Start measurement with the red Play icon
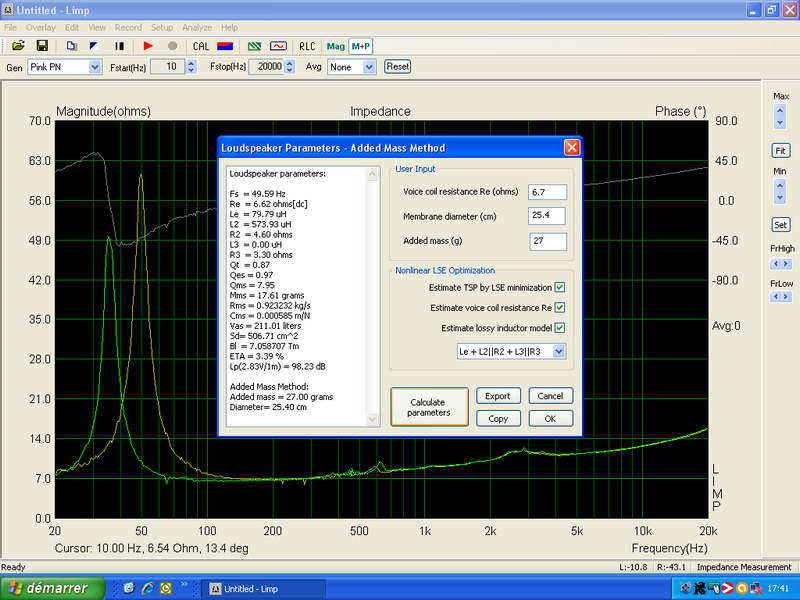 (x=148, y=46)
